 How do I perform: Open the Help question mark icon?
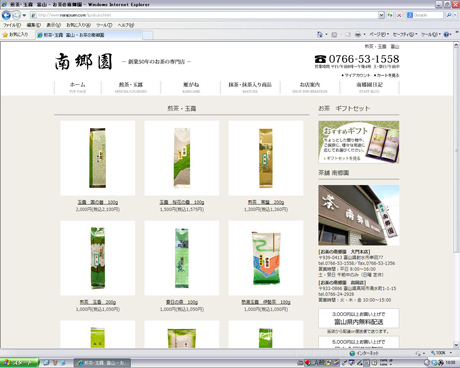coord(446,34)
